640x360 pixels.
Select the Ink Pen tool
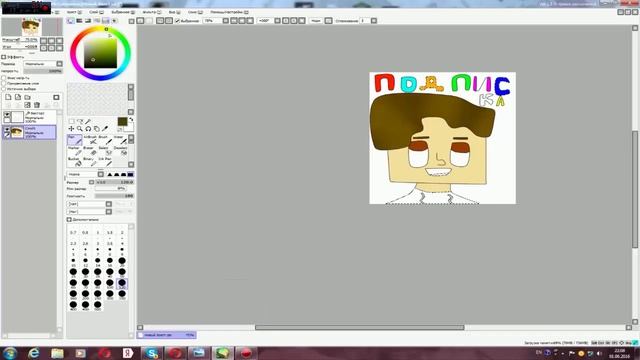click(x=105, y=162)
